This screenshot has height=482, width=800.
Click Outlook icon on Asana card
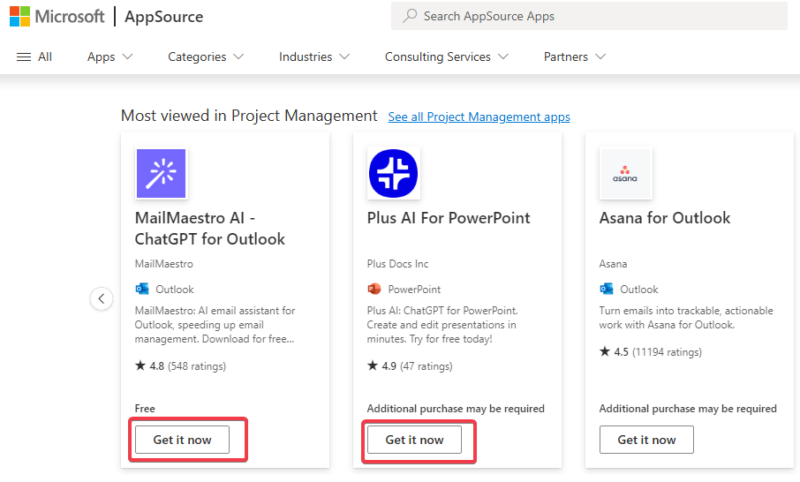607,289
